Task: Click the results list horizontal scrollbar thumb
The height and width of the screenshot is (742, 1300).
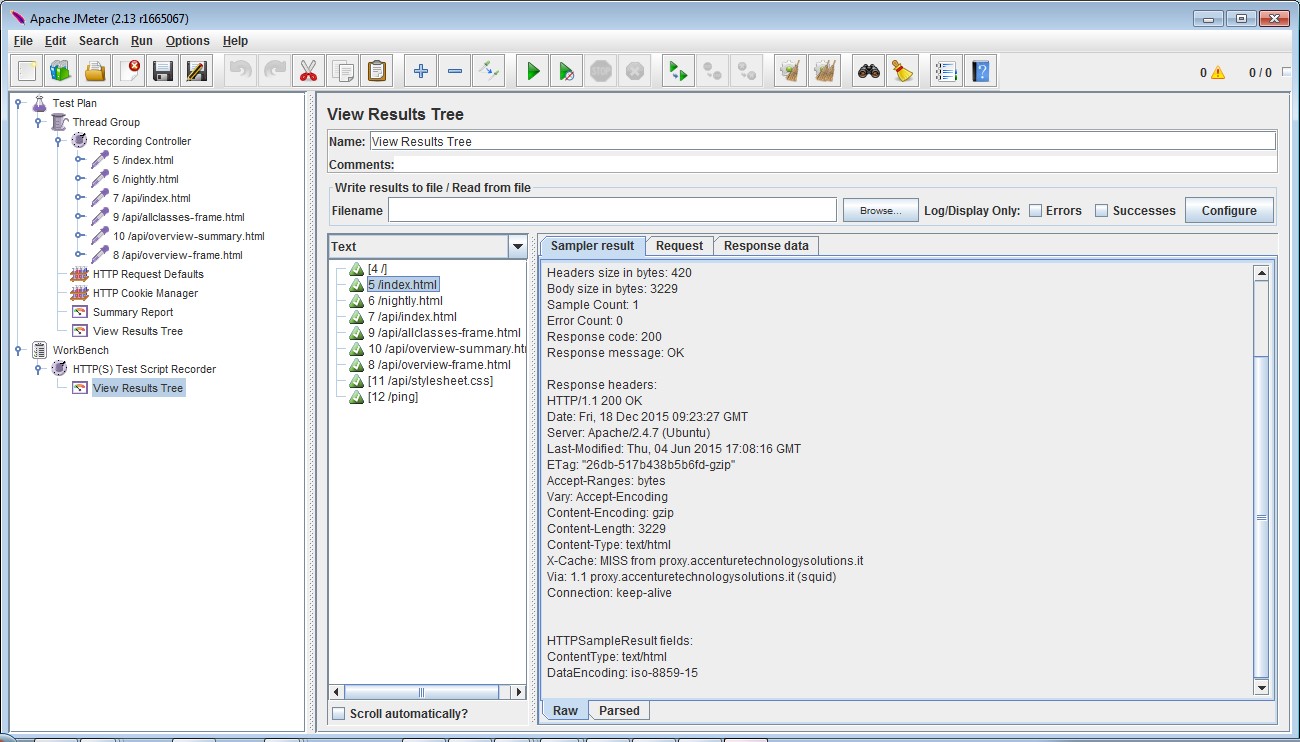Action: [420, 692]
